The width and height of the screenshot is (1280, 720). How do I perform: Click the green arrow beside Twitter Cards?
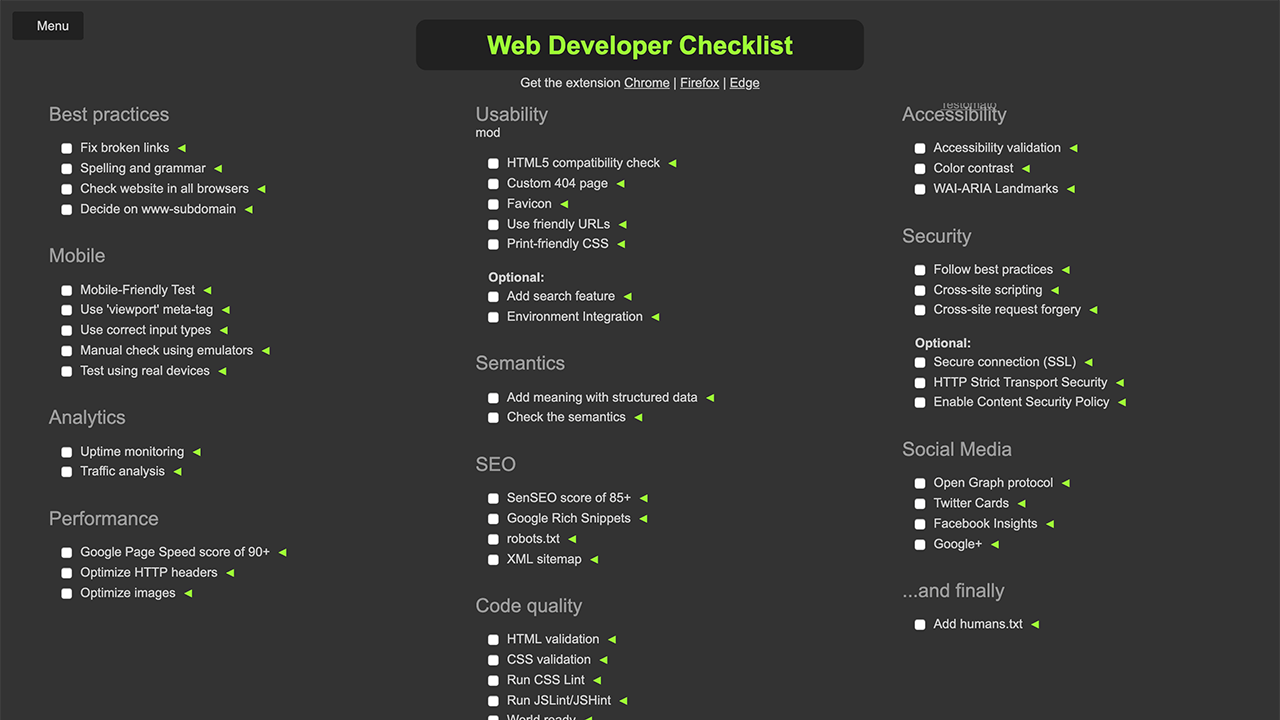[x=1022, y=504]
